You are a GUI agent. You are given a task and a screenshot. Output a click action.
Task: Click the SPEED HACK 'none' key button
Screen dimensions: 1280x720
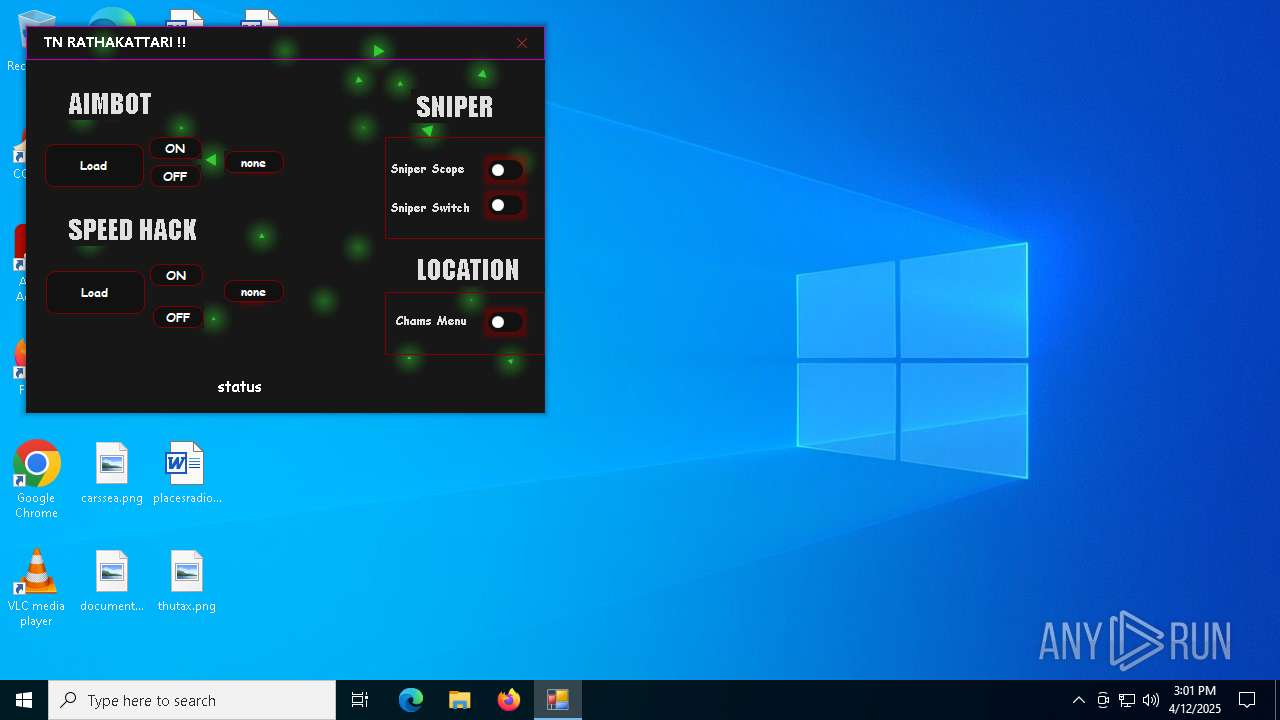click(x=253, y=292)
